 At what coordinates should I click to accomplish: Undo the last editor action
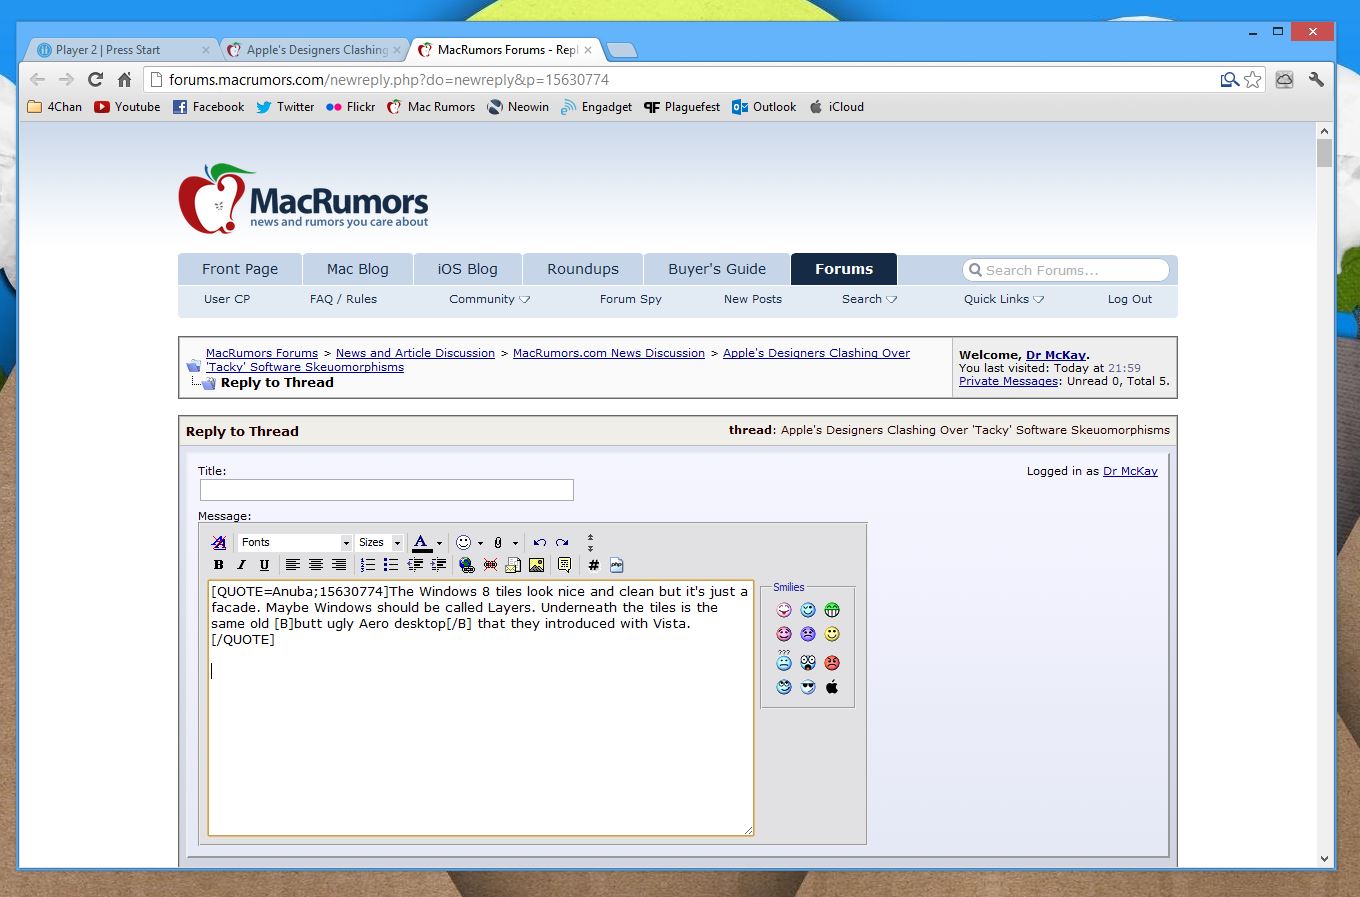[540, 542]
